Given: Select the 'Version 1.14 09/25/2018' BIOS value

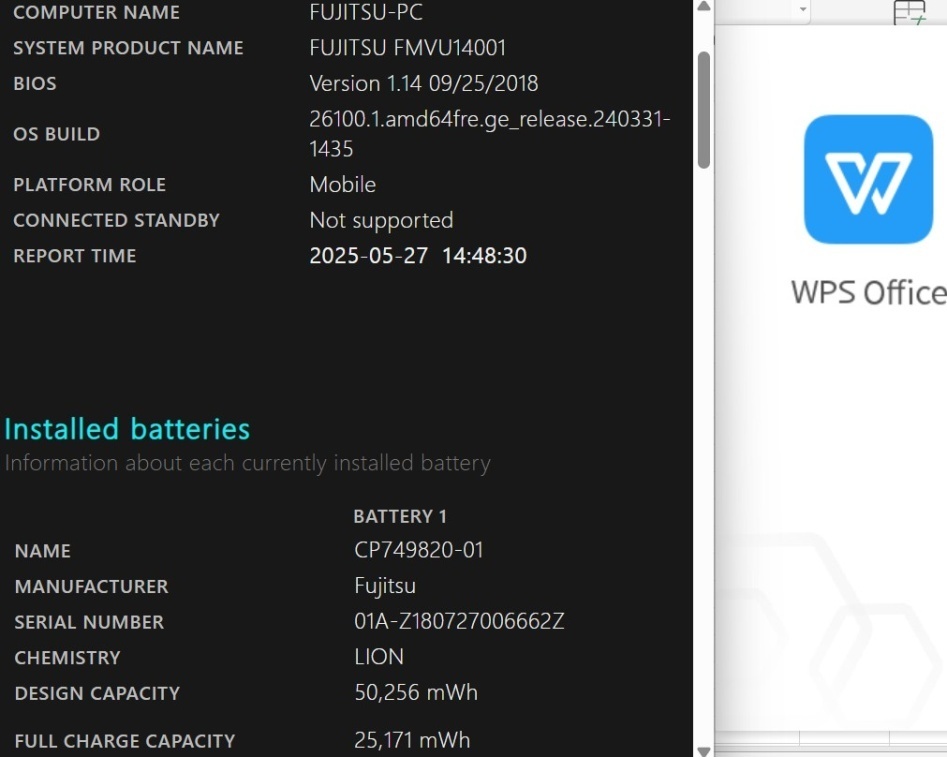Looking at the screenshot, I should coord(423,83).
